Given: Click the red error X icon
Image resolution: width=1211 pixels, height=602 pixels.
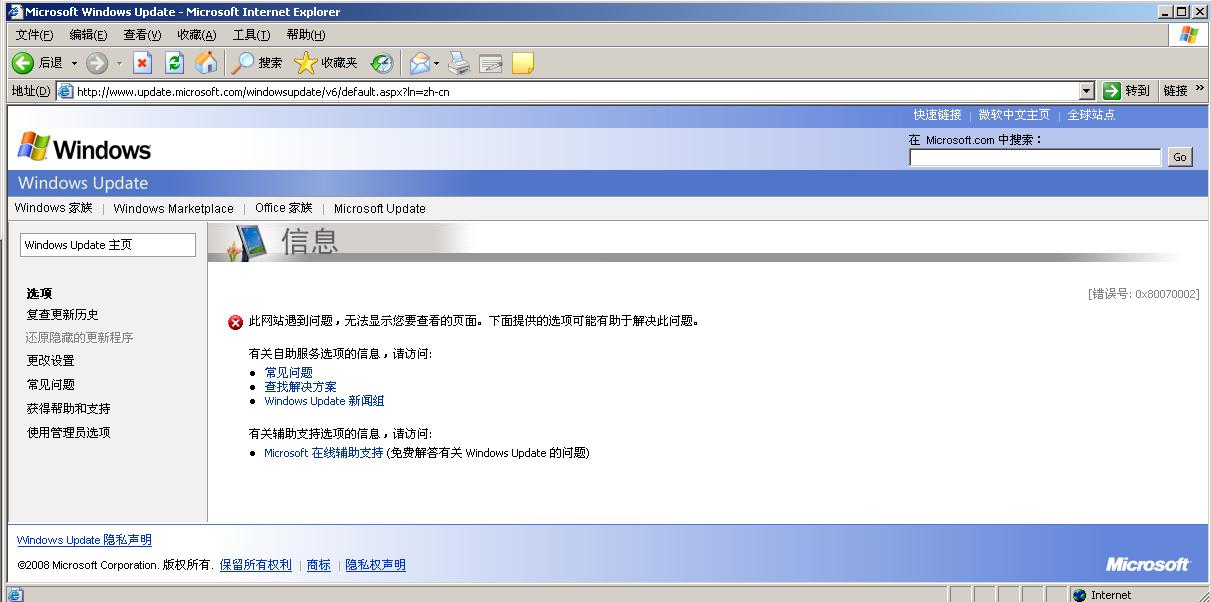Looking at the screenshot, I should click(236, 322).
